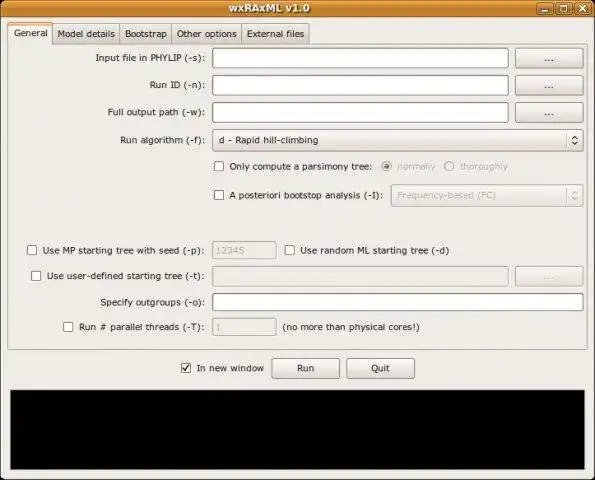Click the Input file in PHYLIP field
This screenshot has height=480, width=595.
coord(360,58)
